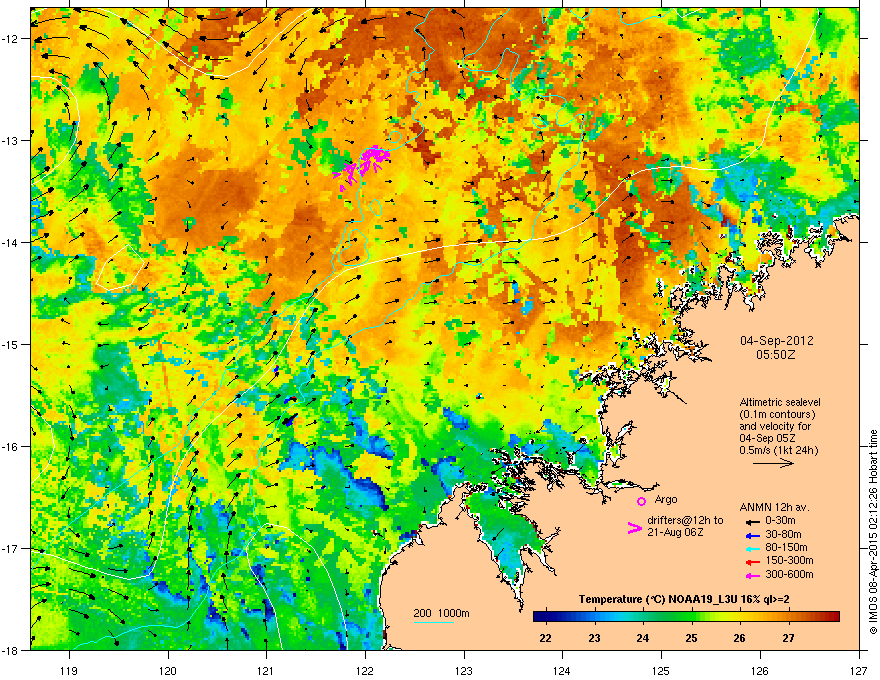The height and width of the screenshot is (680, 880).
Task: Click the '300-600m' depth label
Action: pyautogui.click(x=789, y=574)
